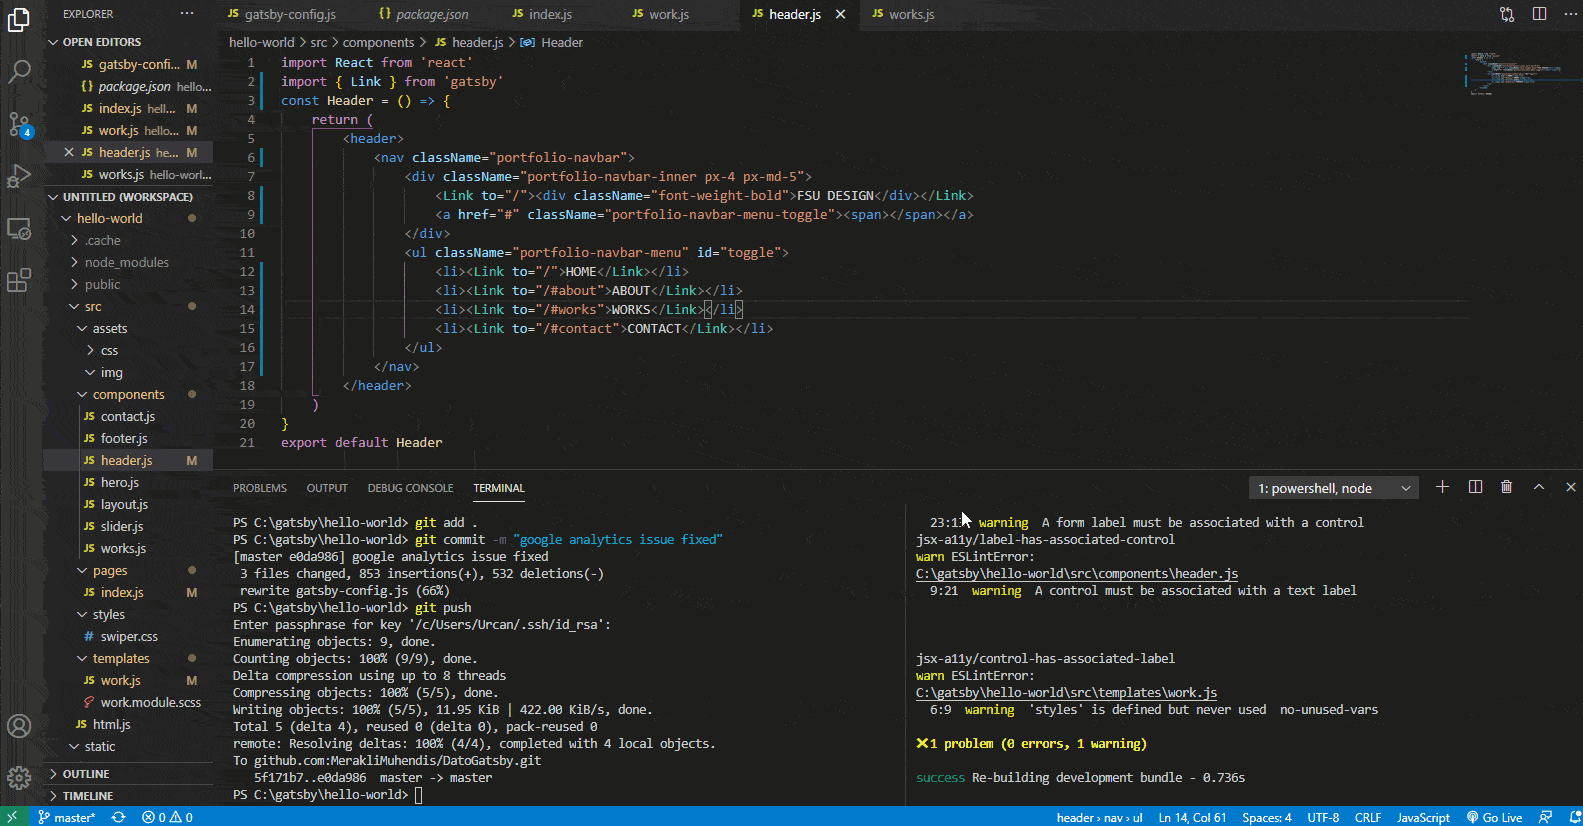This screenshot has width=1583, height=826.
Task: Expand the Timeline section
Action: 129,796
